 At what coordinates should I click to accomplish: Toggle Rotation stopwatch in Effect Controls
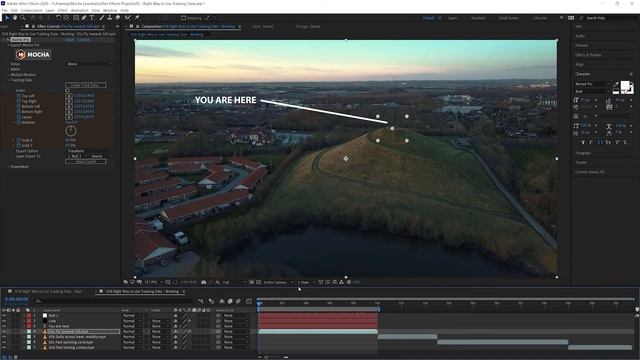(18, 122)
